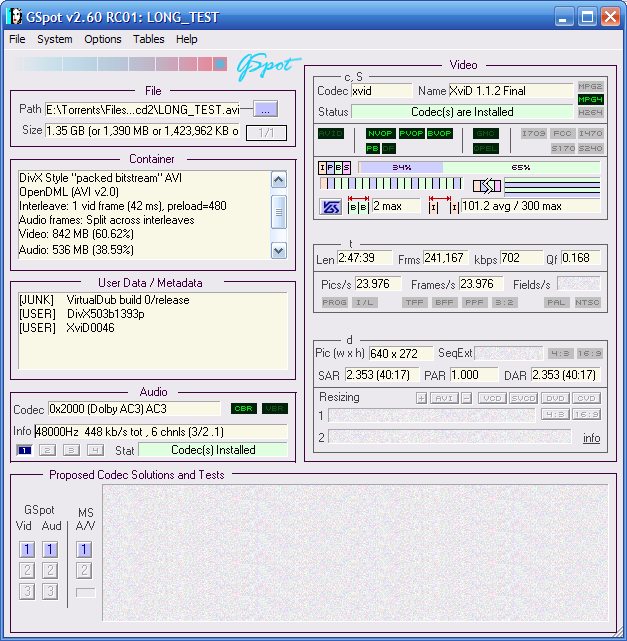This screenshot has height=641, width=627.
Task: Click the Path text field
Action: tap(142, 110)
